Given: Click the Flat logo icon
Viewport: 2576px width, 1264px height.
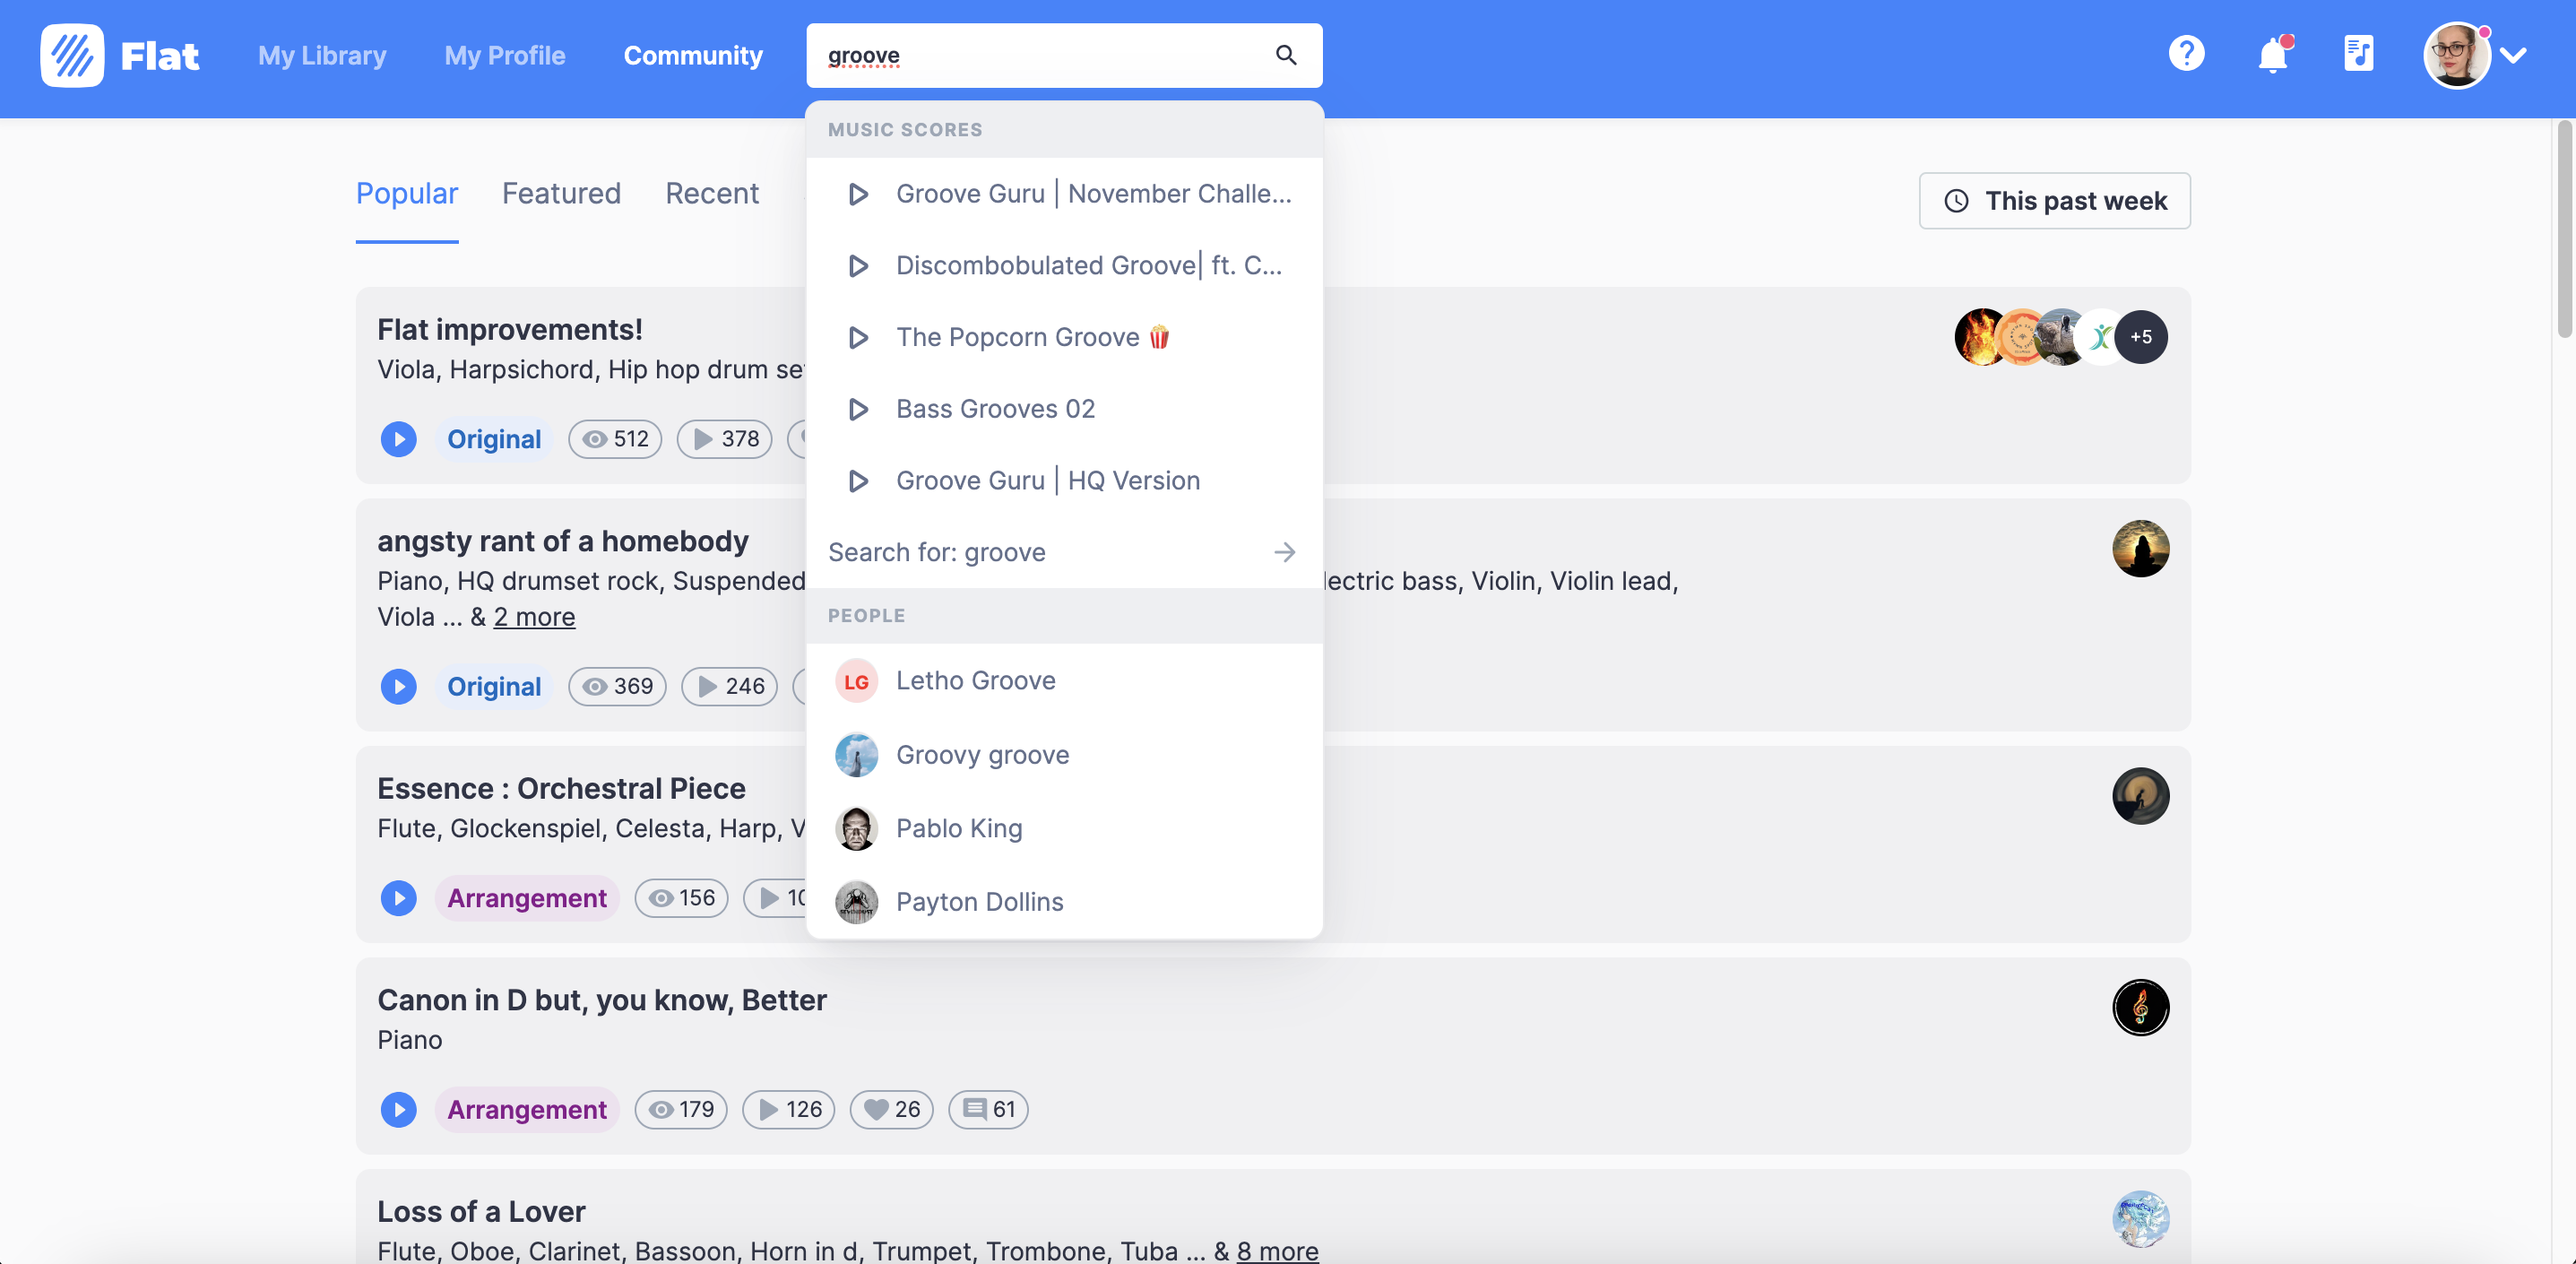Looking at the screenshot, I should pos(71,55).
